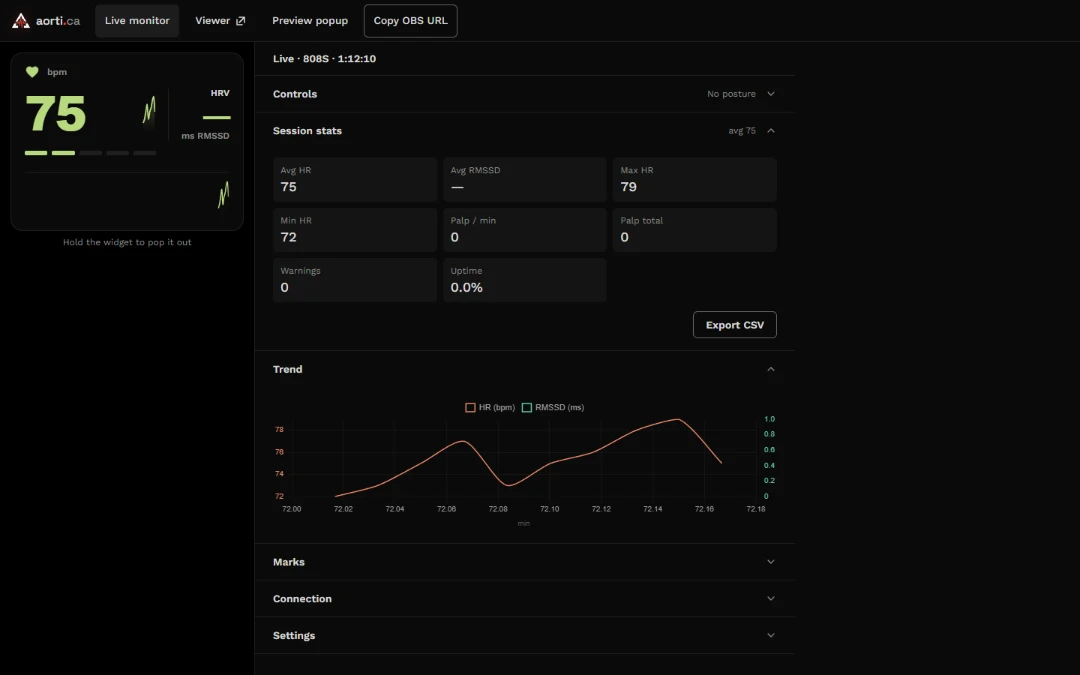Click the Live · 808S · 1:12:10 status text

[x=324, y=59]
